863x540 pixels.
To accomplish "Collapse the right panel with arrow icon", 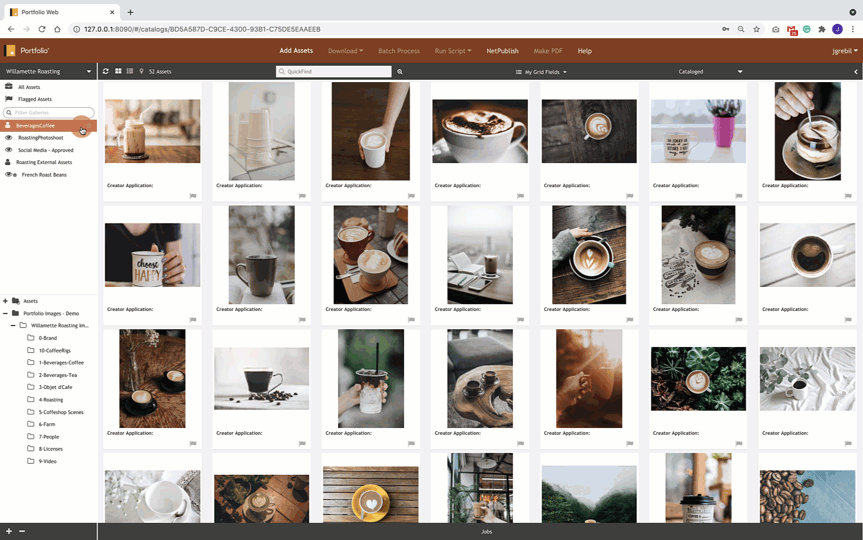I will coord(855,72).
